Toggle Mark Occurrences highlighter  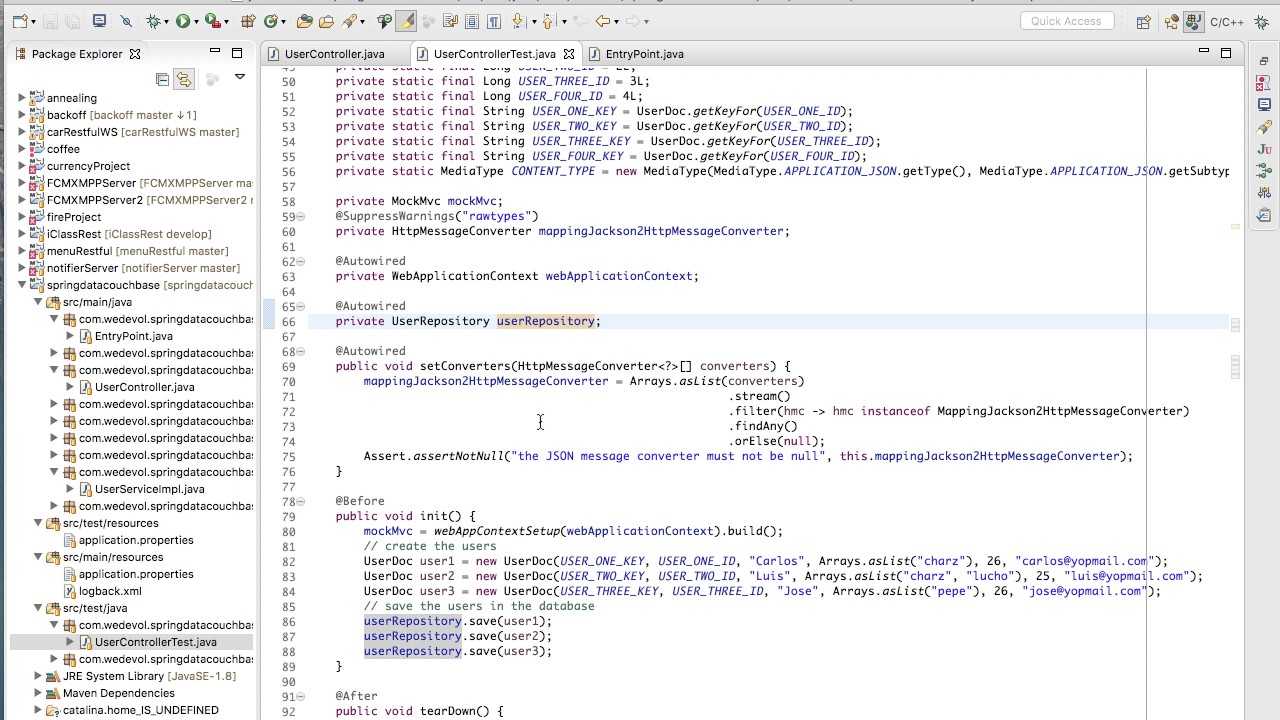(406, 21)
